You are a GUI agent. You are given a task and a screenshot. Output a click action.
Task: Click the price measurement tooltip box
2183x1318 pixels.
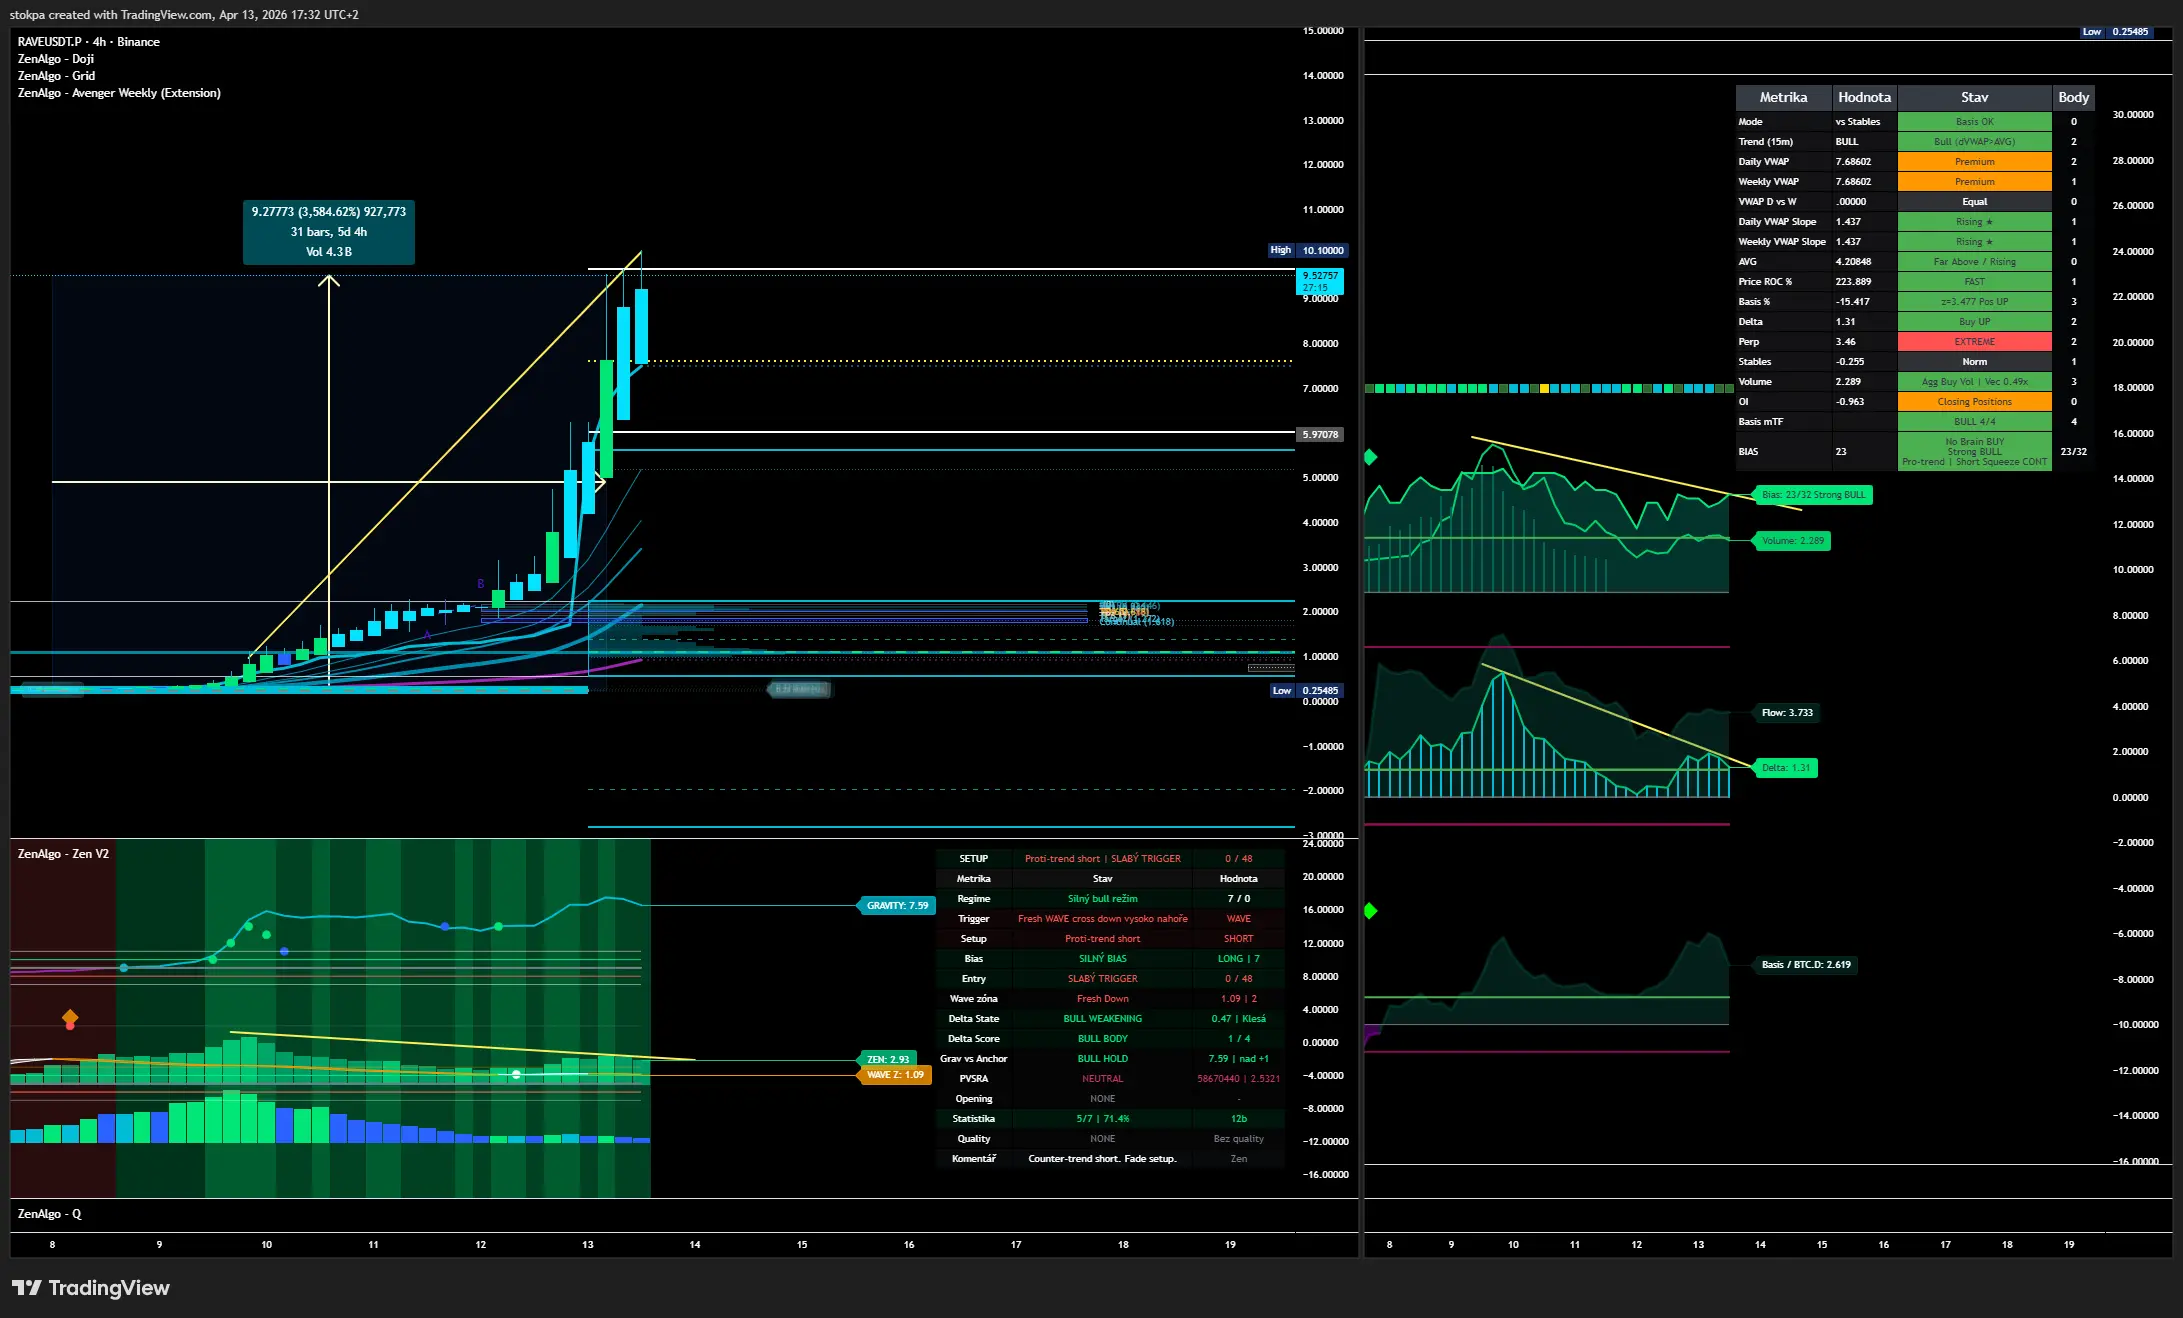329,232
